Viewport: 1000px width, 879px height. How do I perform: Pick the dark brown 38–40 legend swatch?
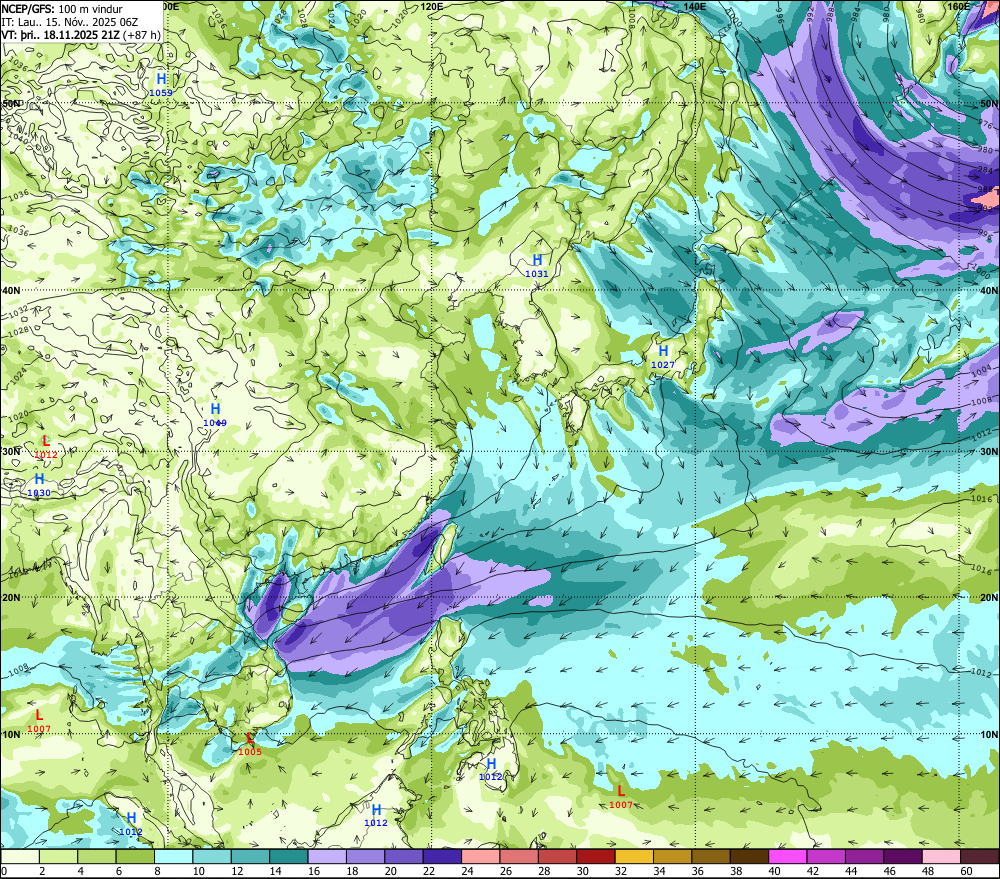point(749,856)
